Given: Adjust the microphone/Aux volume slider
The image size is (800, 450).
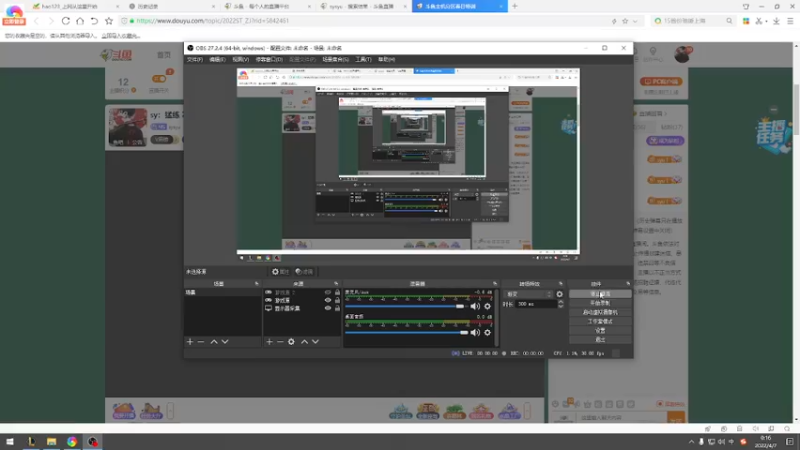Looking at the screenshot, I should tap(460, 306).
